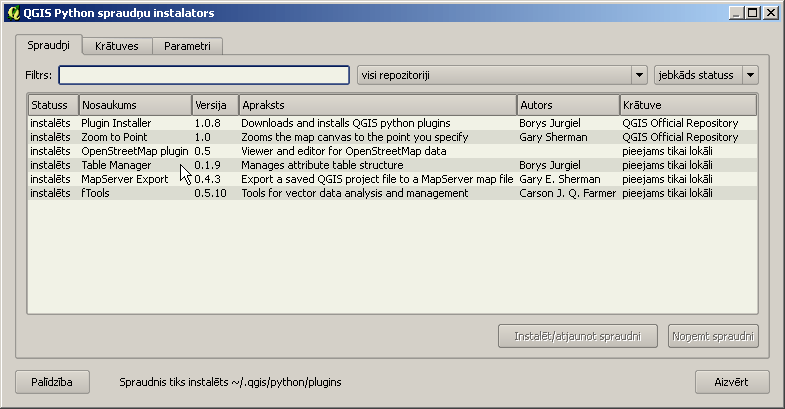Click 'instalēts' status of Plugin Installer row
This screenshot has width=785, height=409.
click(x=50, y=123)
